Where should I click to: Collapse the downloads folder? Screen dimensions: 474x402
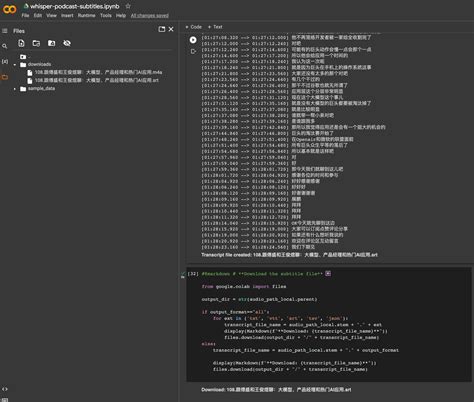pos(15,65)
